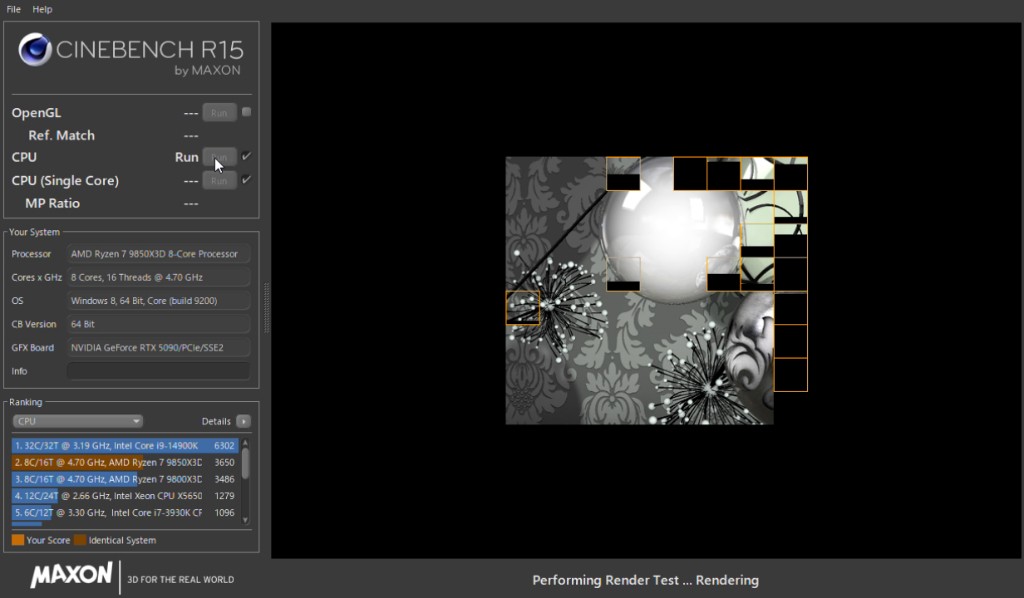The width and height of the screenshot is (1024, 598).
Task: Click the Ref. Match label
Action: coord(61,135)
